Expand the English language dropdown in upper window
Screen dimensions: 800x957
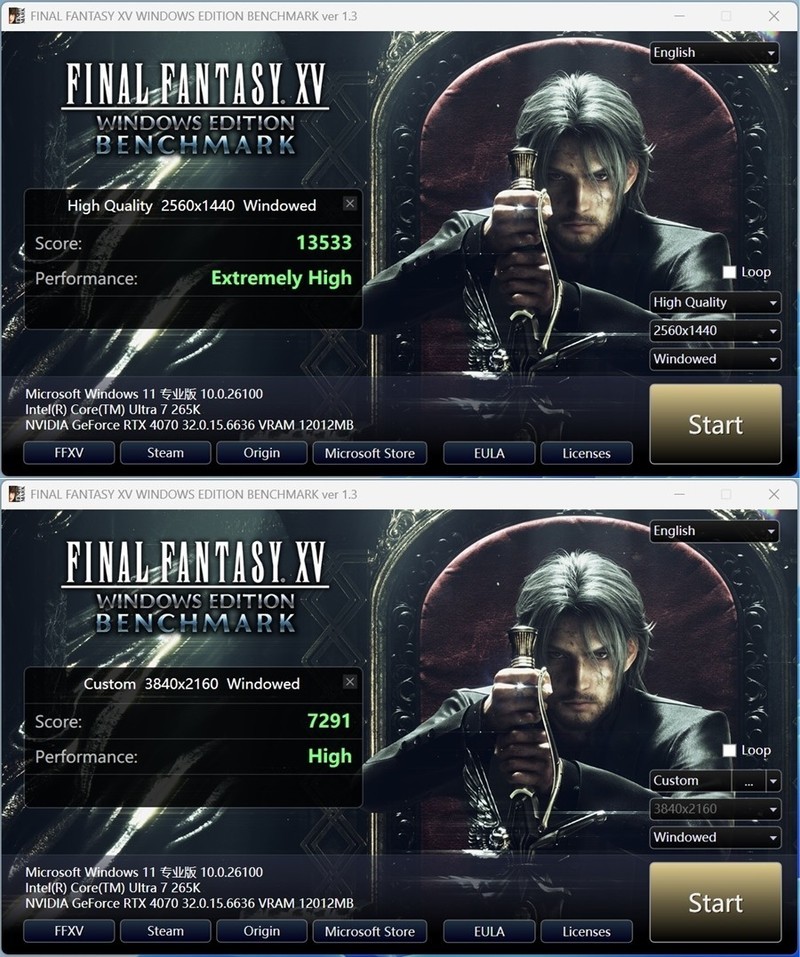pyautogui.click(x=714, y=53)
